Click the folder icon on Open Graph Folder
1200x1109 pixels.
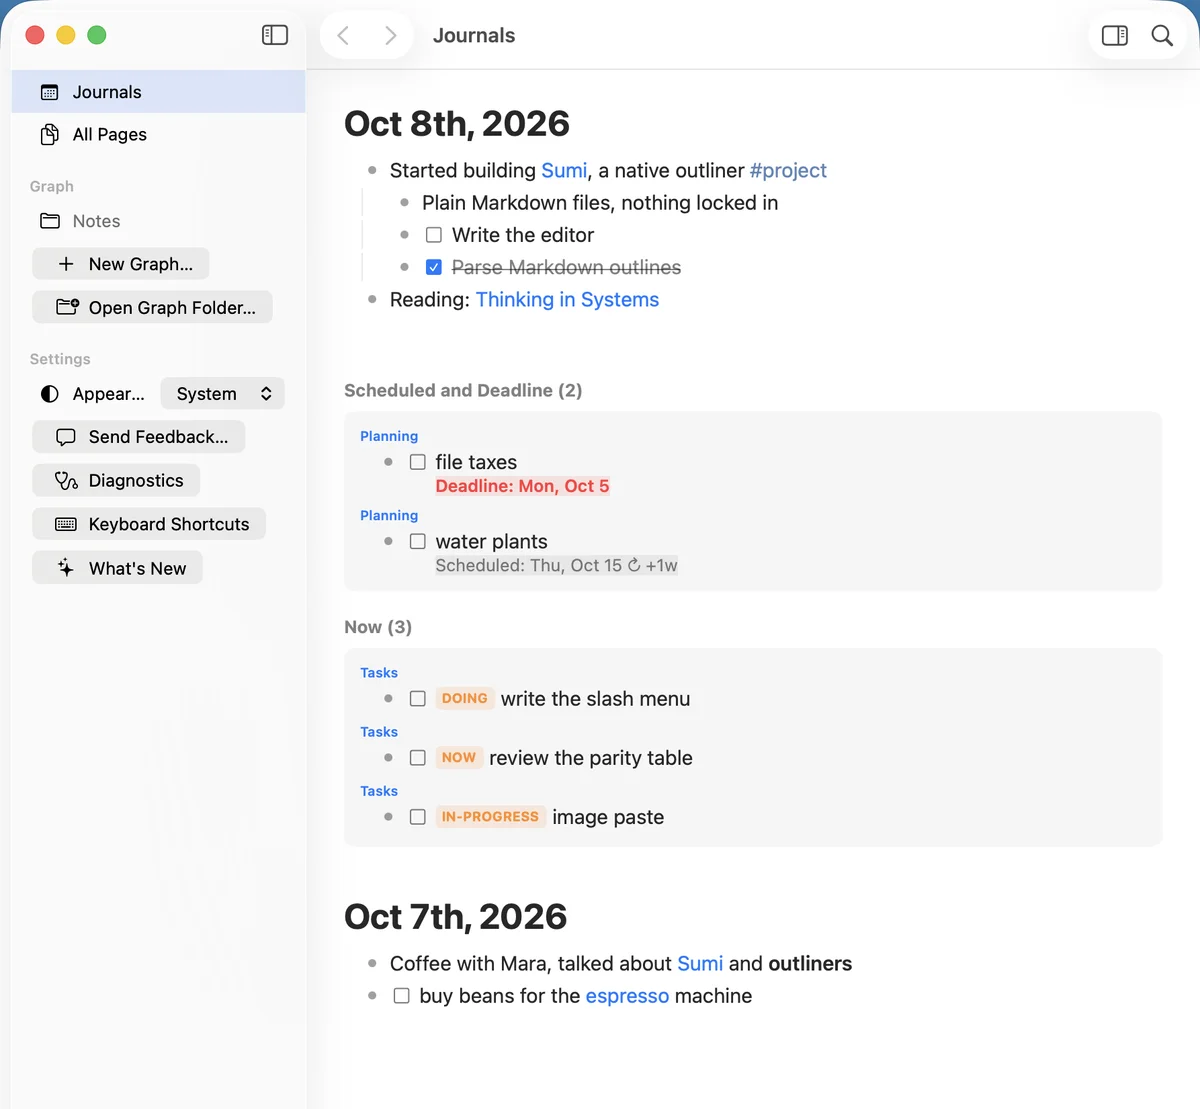67,307
